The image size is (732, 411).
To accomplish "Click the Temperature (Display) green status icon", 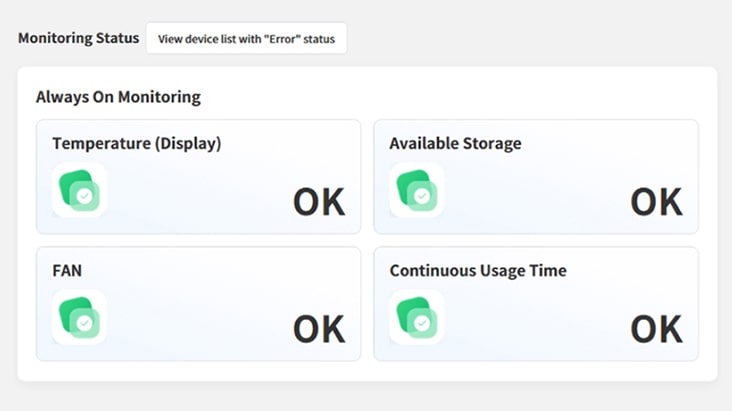I will coord(79,190).
